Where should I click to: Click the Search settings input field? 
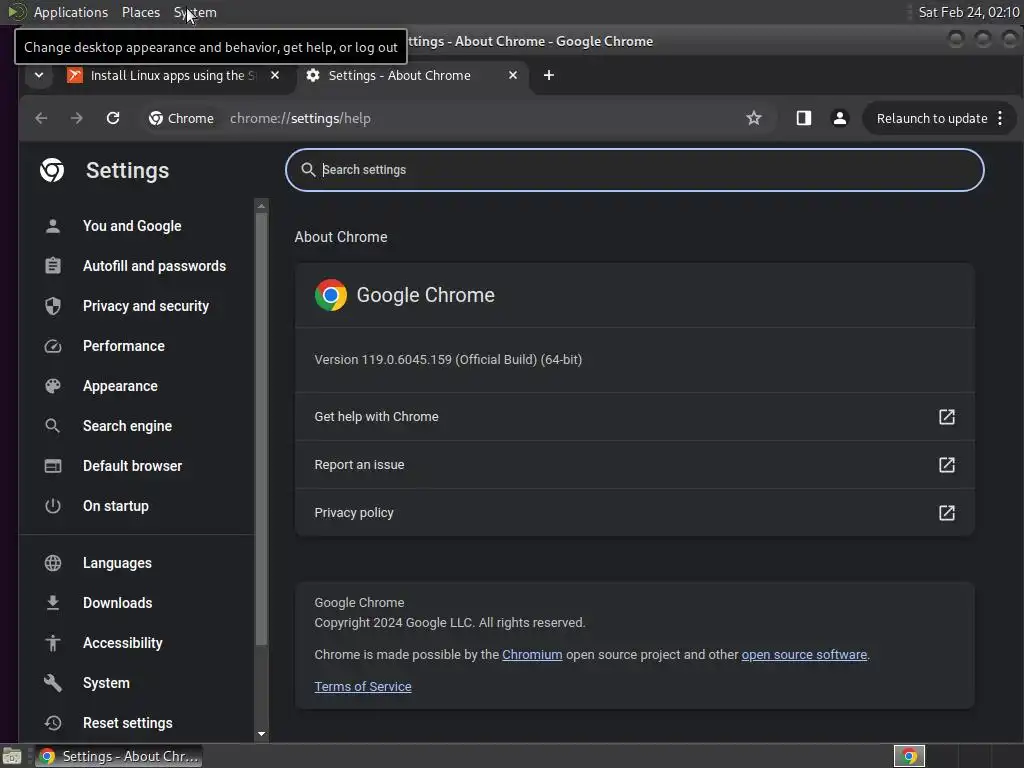pyautogui.click(x=635, y=170)
